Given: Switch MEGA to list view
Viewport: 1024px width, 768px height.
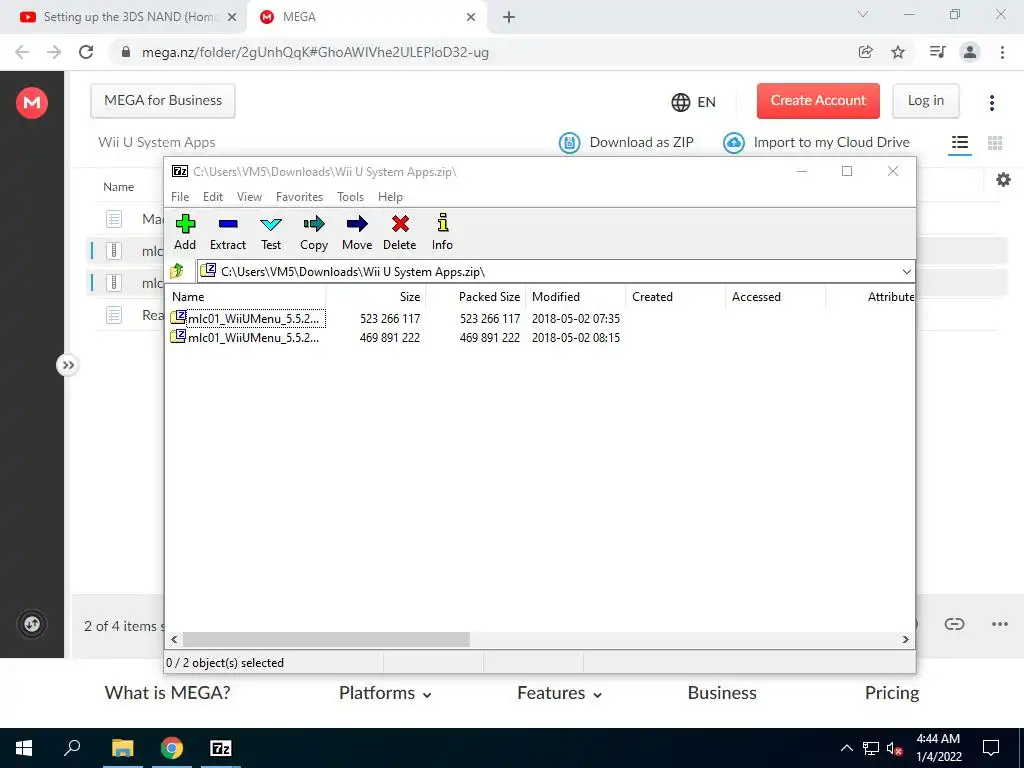Looking at the screenshot, I should [x=959, y=142].
